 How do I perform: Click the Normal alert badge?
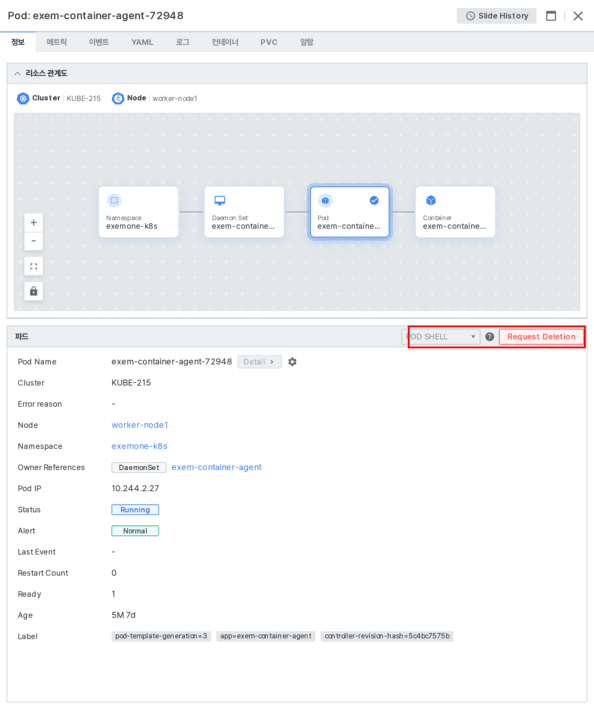135,531
